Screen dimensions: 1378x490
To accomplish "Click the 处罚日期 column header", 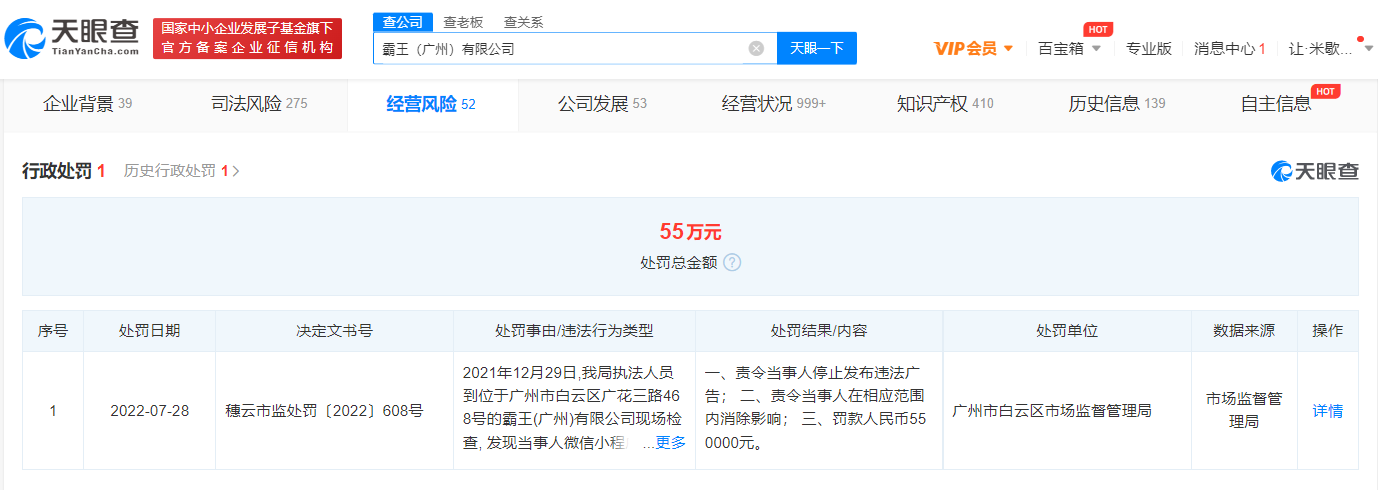I will pyautogui.click(x=149, y=331).
